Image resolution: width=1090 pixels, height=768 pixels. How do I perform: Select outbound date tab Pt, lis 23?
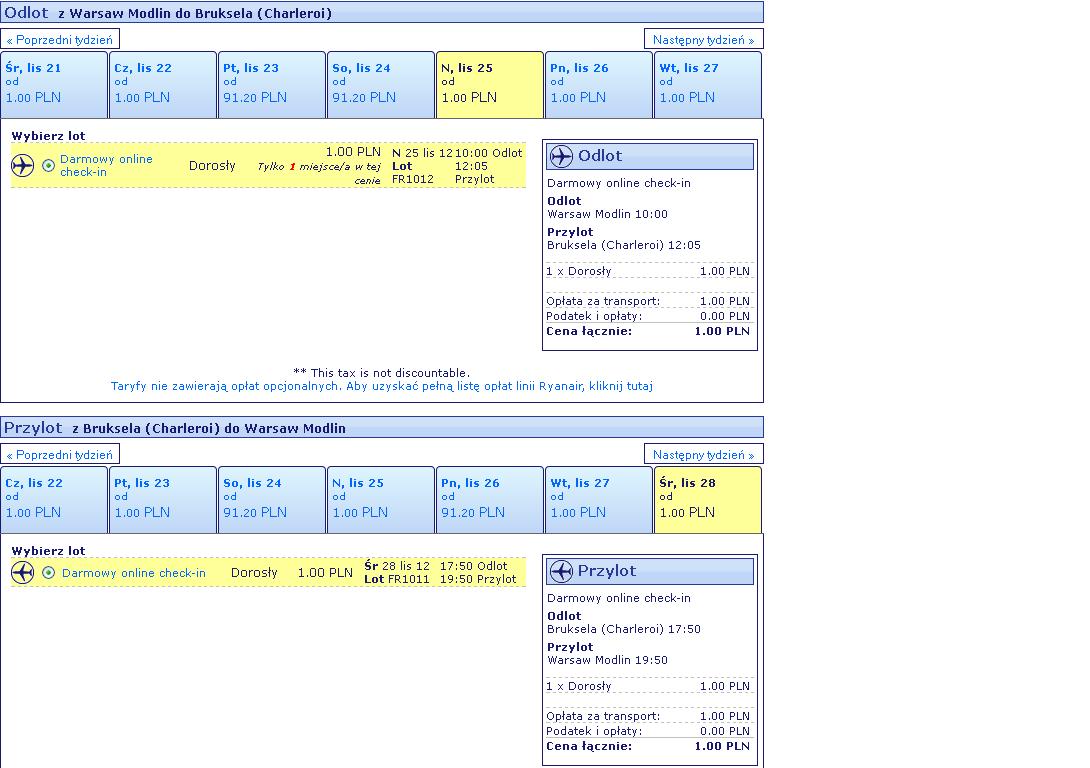[272, 85]
